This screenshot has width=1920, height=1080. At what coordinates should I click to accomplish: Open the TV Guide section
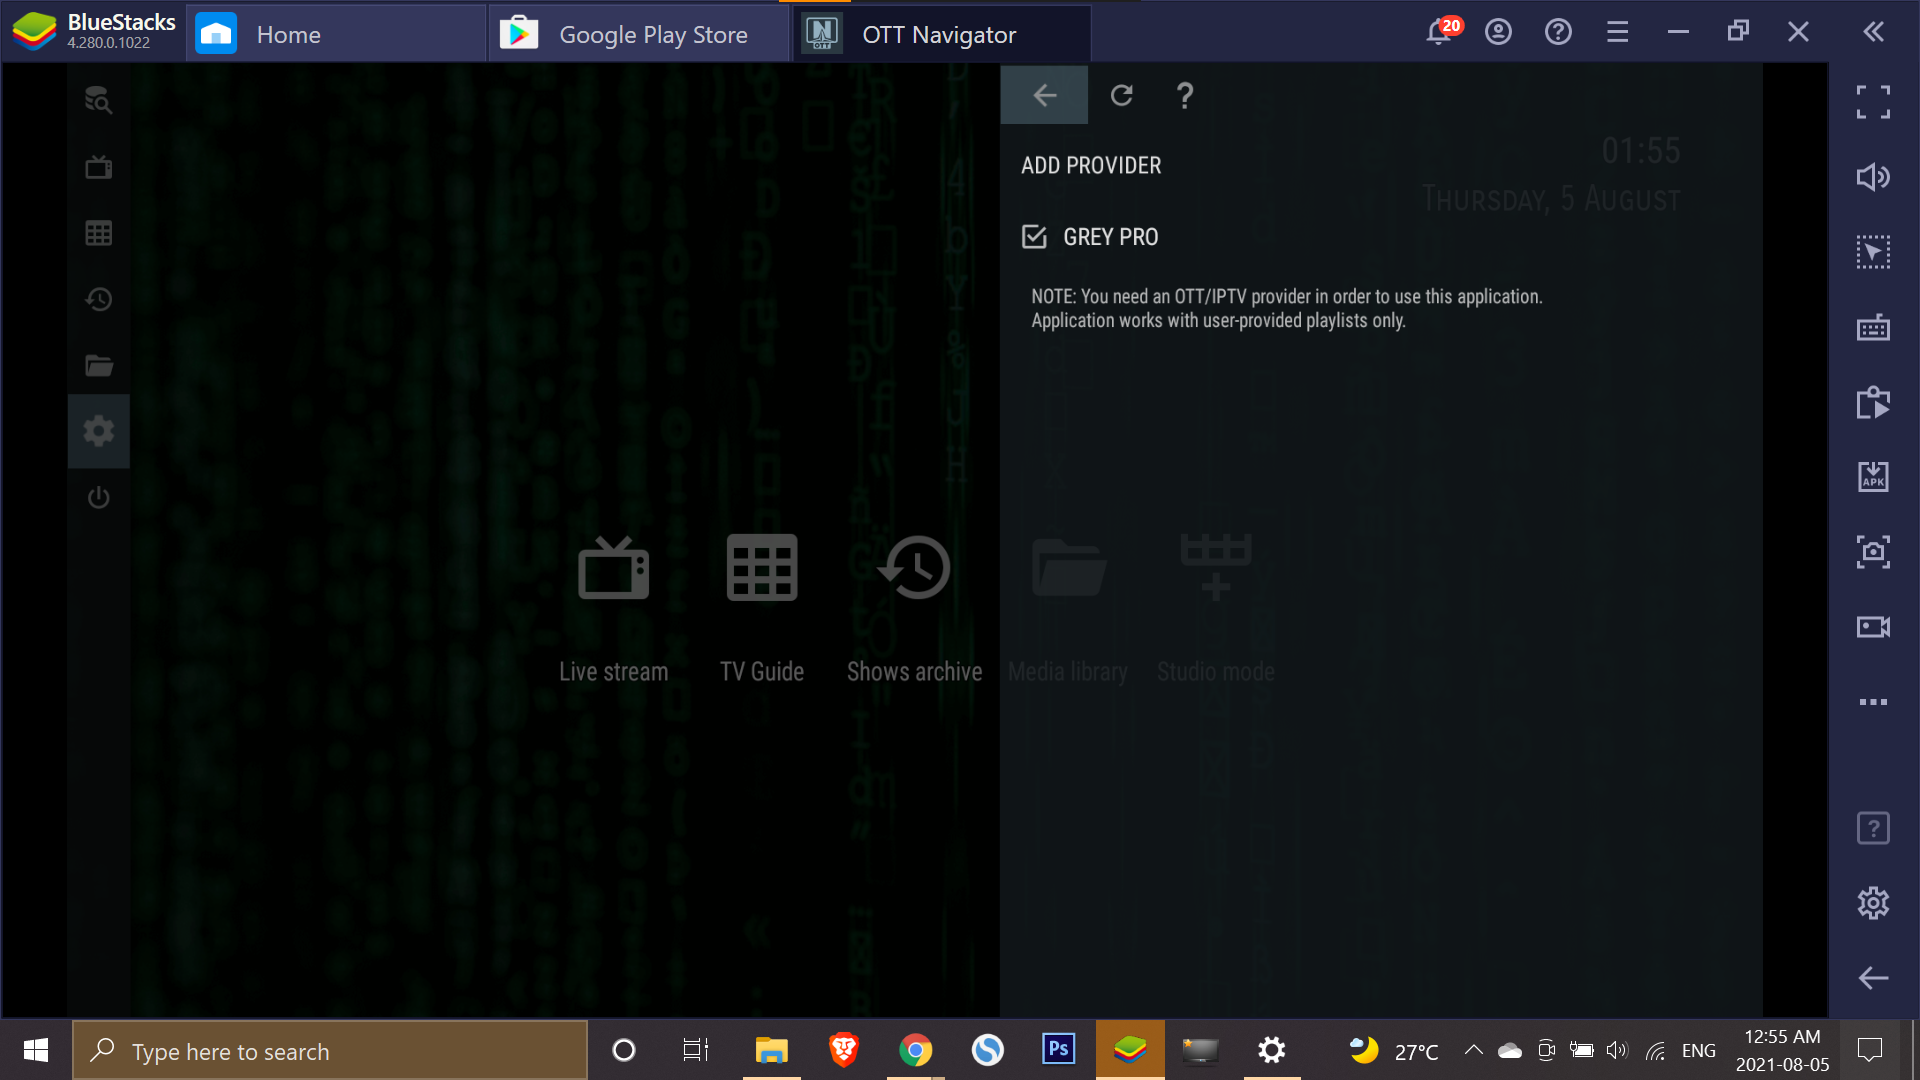pyautogui.click(x=762, y=608)
